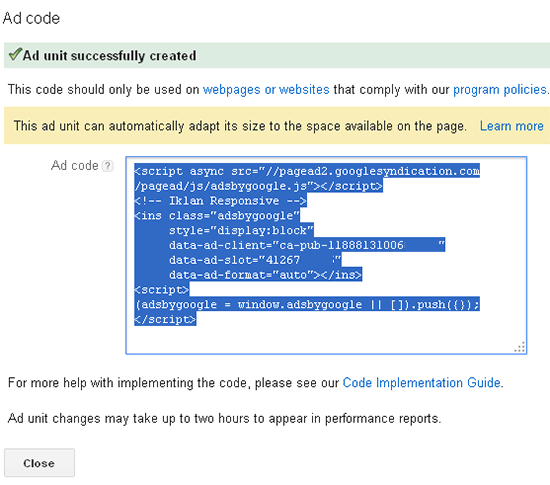The width and height of the screenshot is (550, 485).
Task: Click the text area resize grip handle
Action: (520, 347)
